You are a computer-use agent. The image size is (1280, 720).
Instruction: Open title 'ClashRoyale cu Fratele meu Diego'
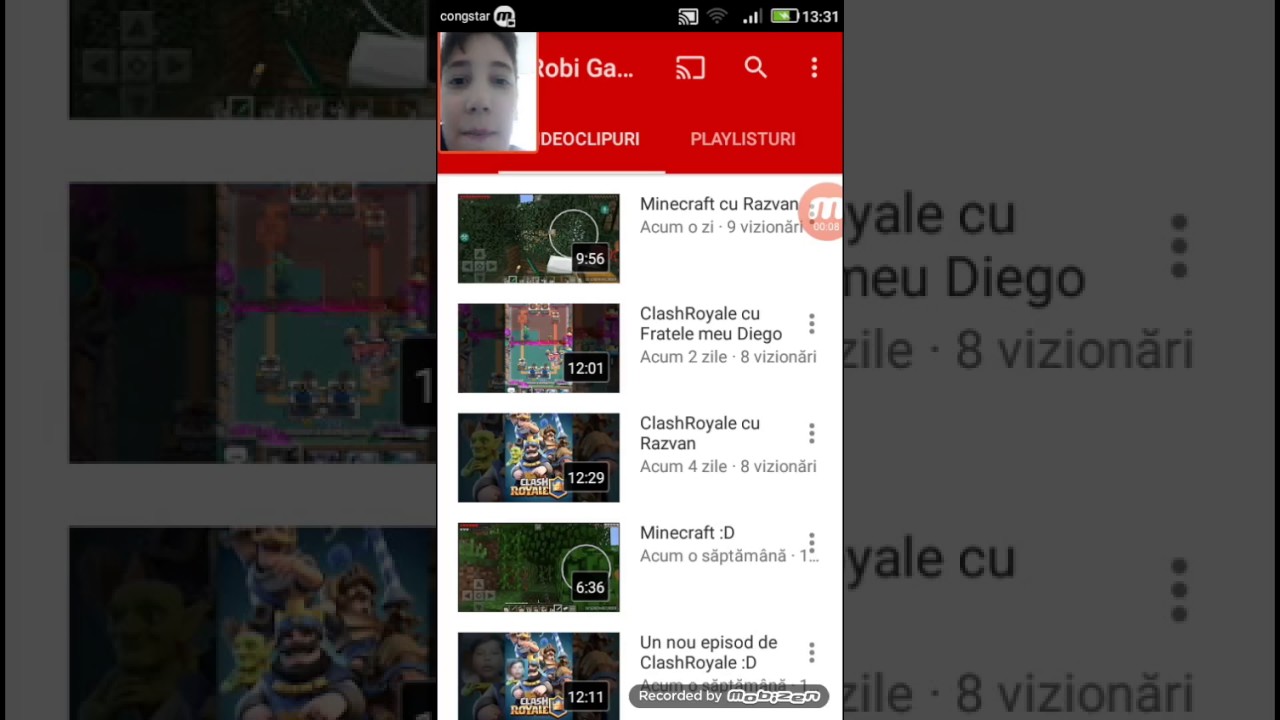pos(711,324)
